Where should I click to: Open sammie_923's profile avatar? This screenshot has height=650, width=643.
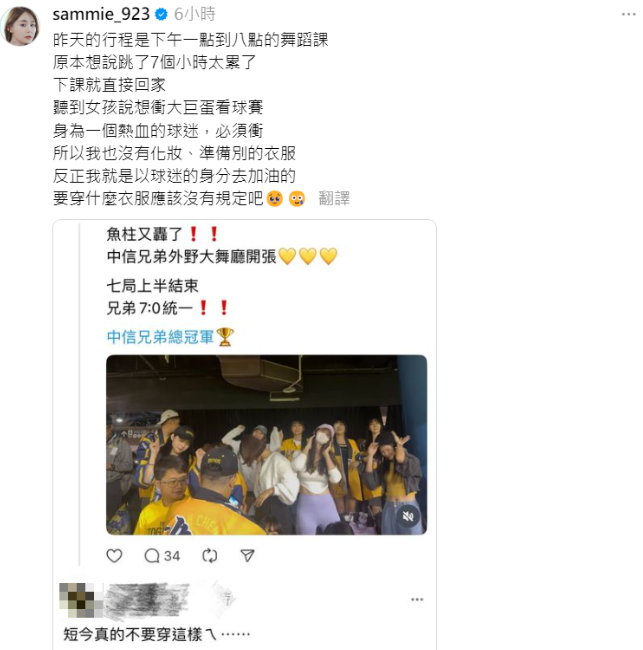(x=21, y=26)
